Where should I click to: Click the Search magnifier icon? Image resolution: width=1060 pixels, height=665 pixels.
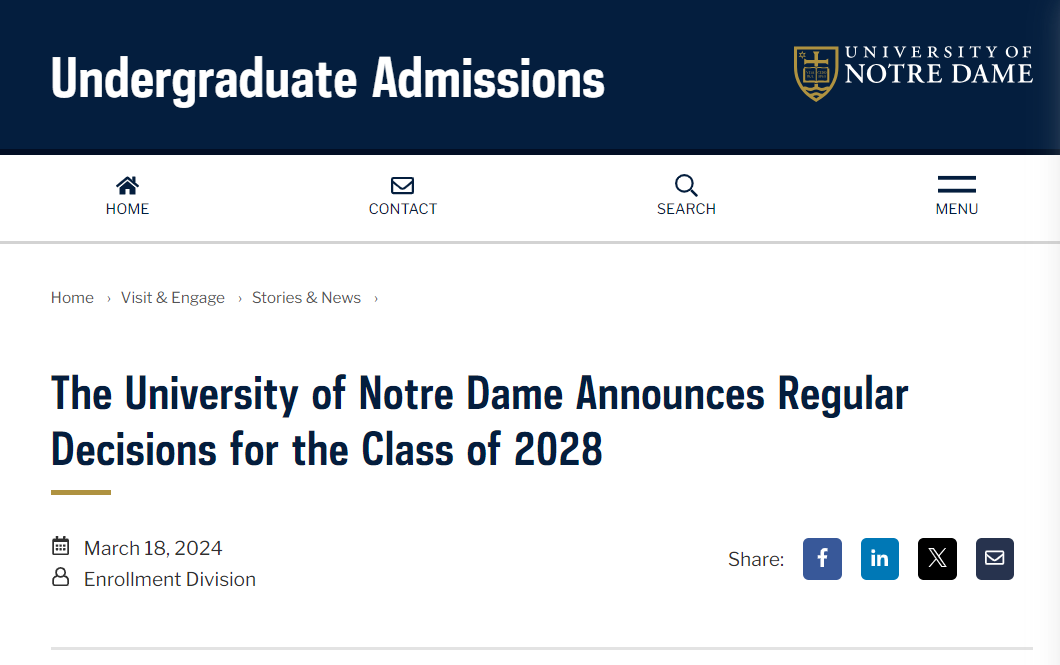pos(686,185)
